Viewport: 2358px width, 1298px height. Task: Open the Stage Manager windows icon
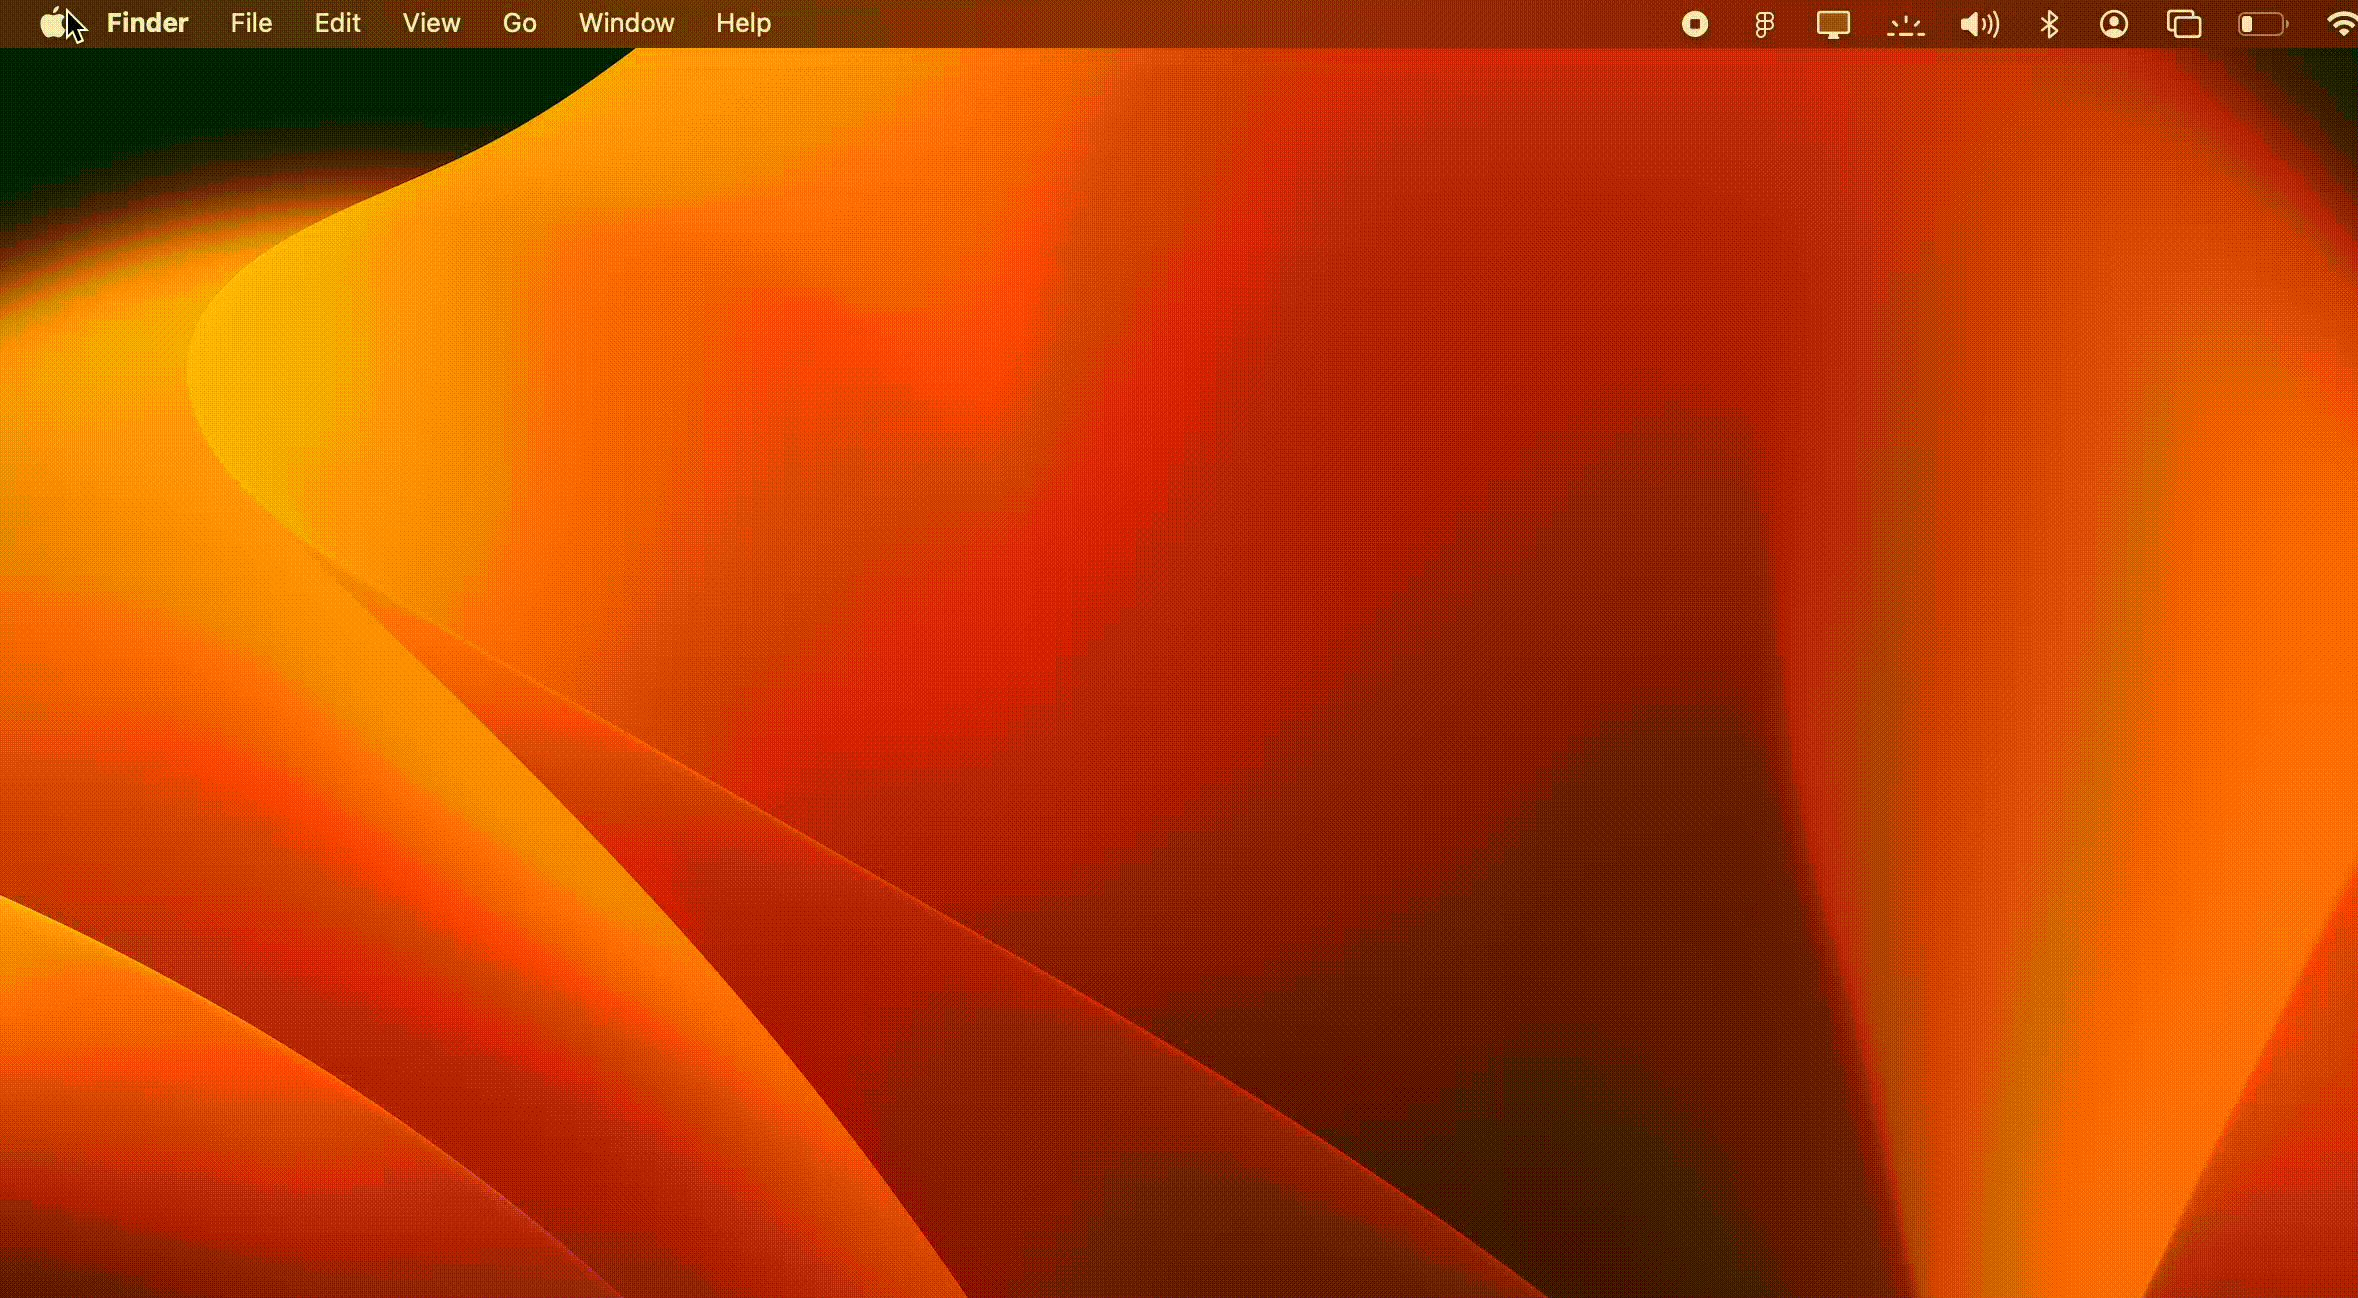(2184, 24)
